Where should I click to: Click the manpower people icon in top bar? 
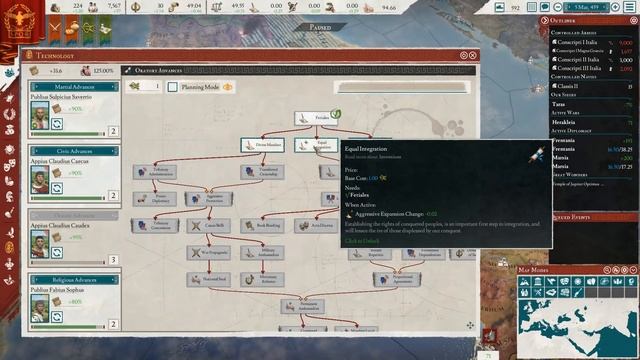coord(93,7)
